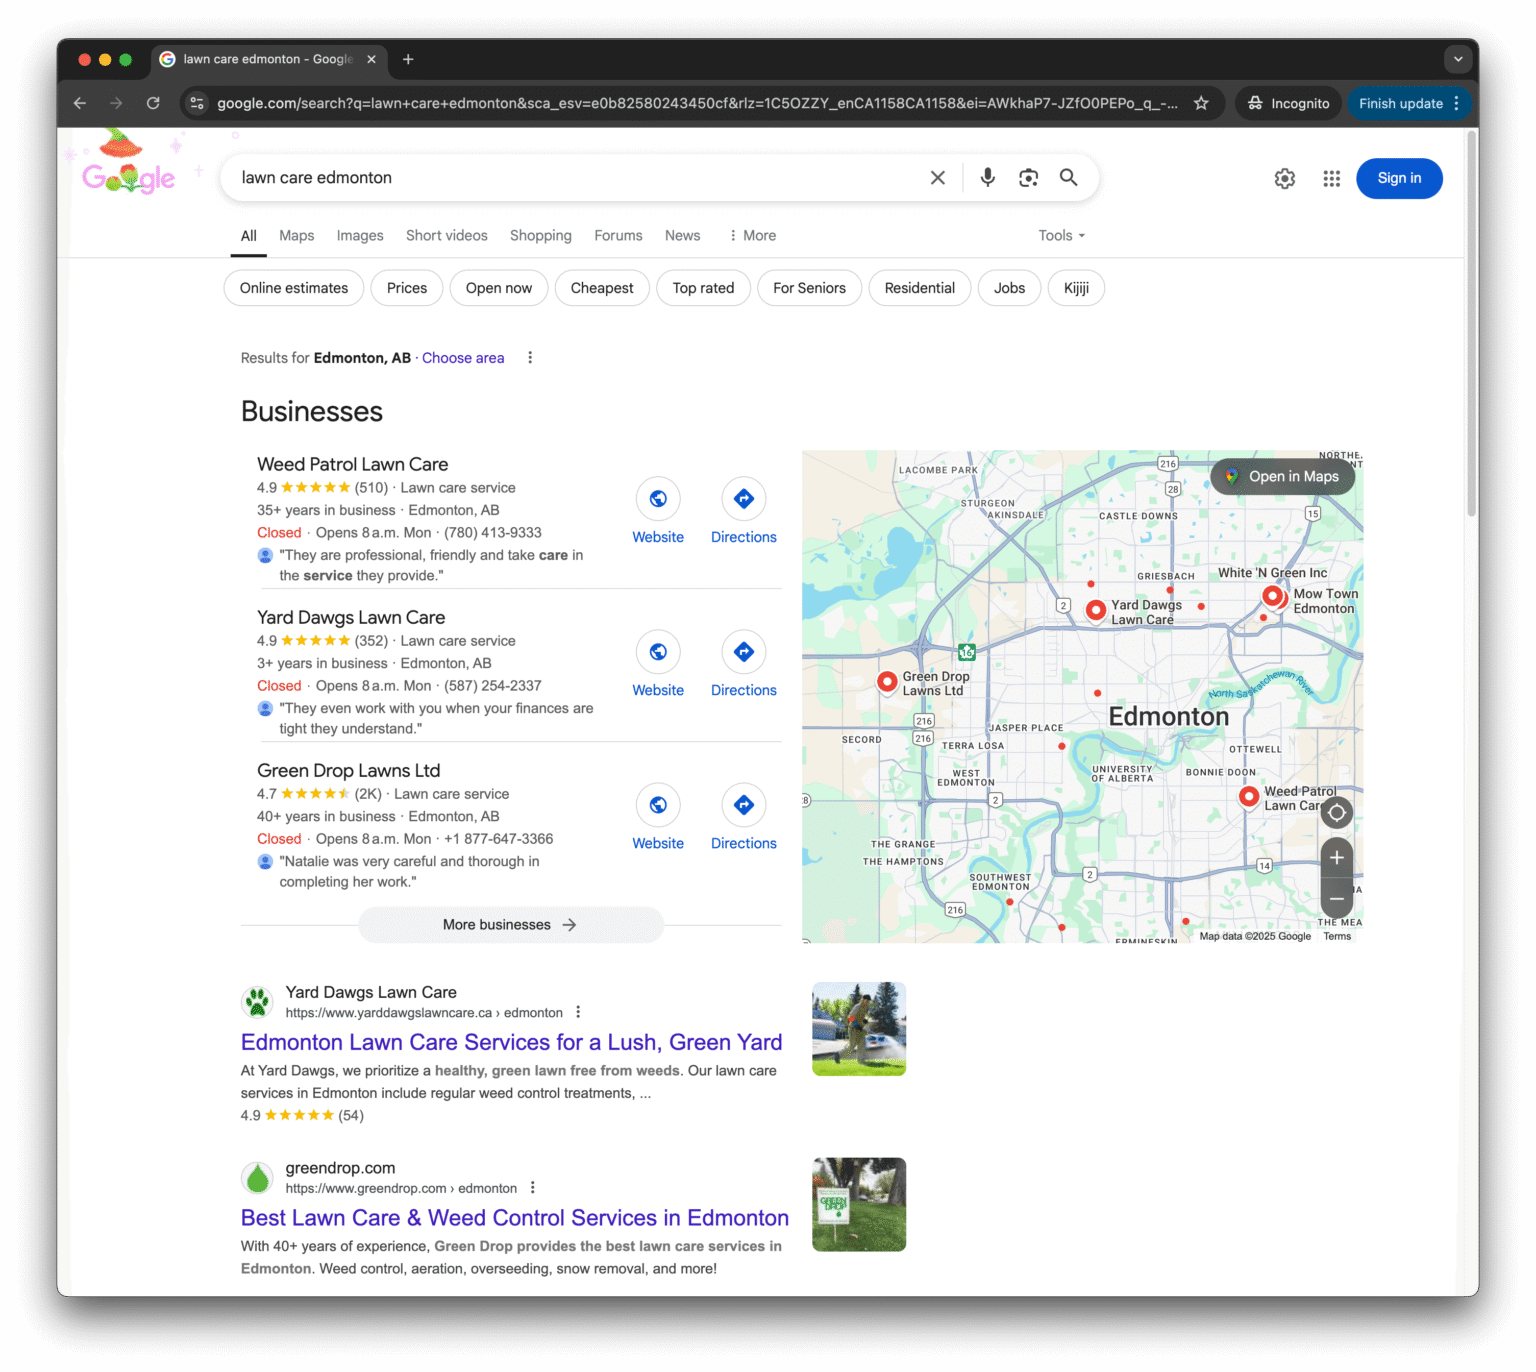
Task: Click the voice search microphone icon
Action: point(987,177)
